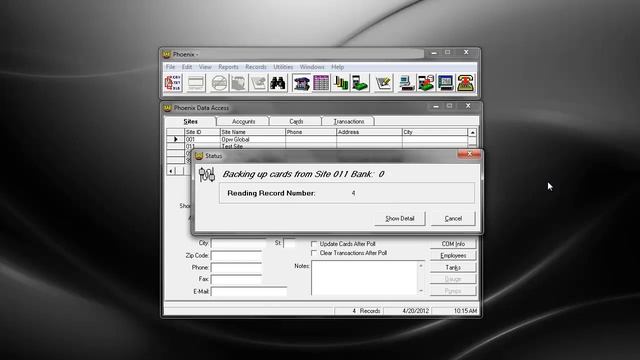The width and height of the screenshot is (640, 360).
Task: Open the File menu
Action: point(171,67)
